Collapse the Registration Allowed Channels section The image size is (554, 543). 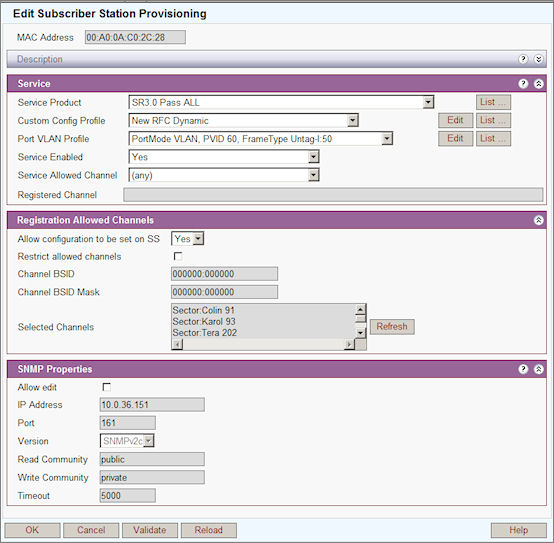point(538,220)
